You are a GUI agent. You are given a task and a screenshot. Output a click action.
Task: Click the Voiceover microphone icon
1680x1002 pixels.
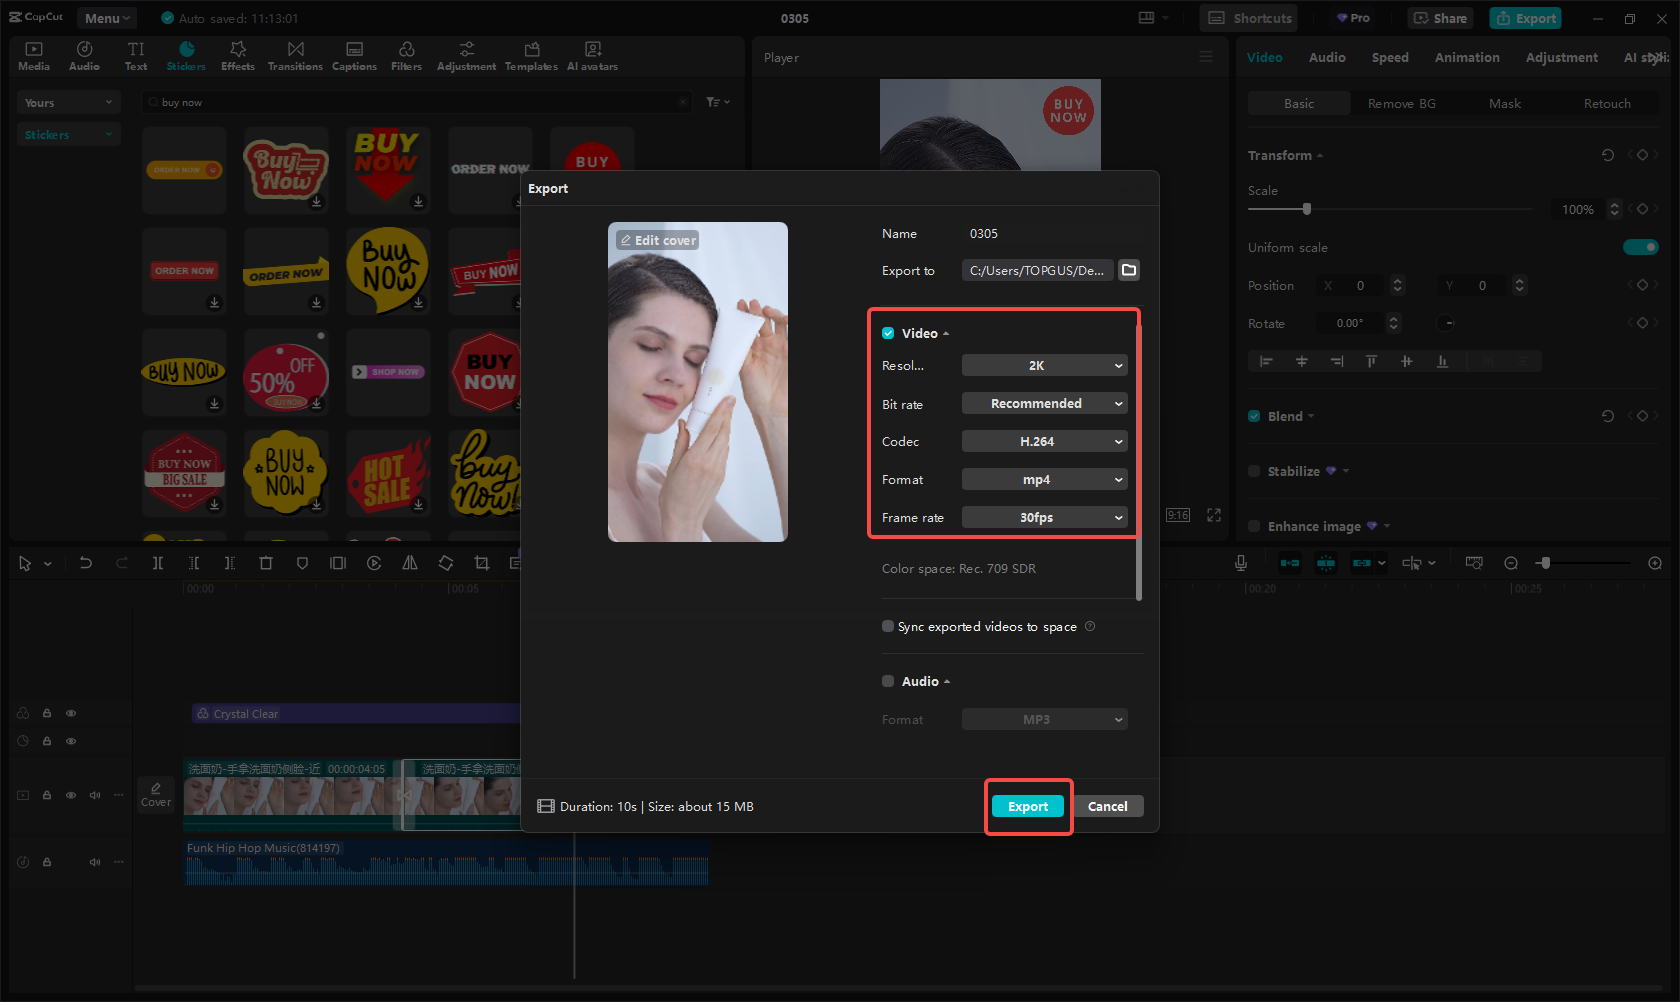(1240, 563)
